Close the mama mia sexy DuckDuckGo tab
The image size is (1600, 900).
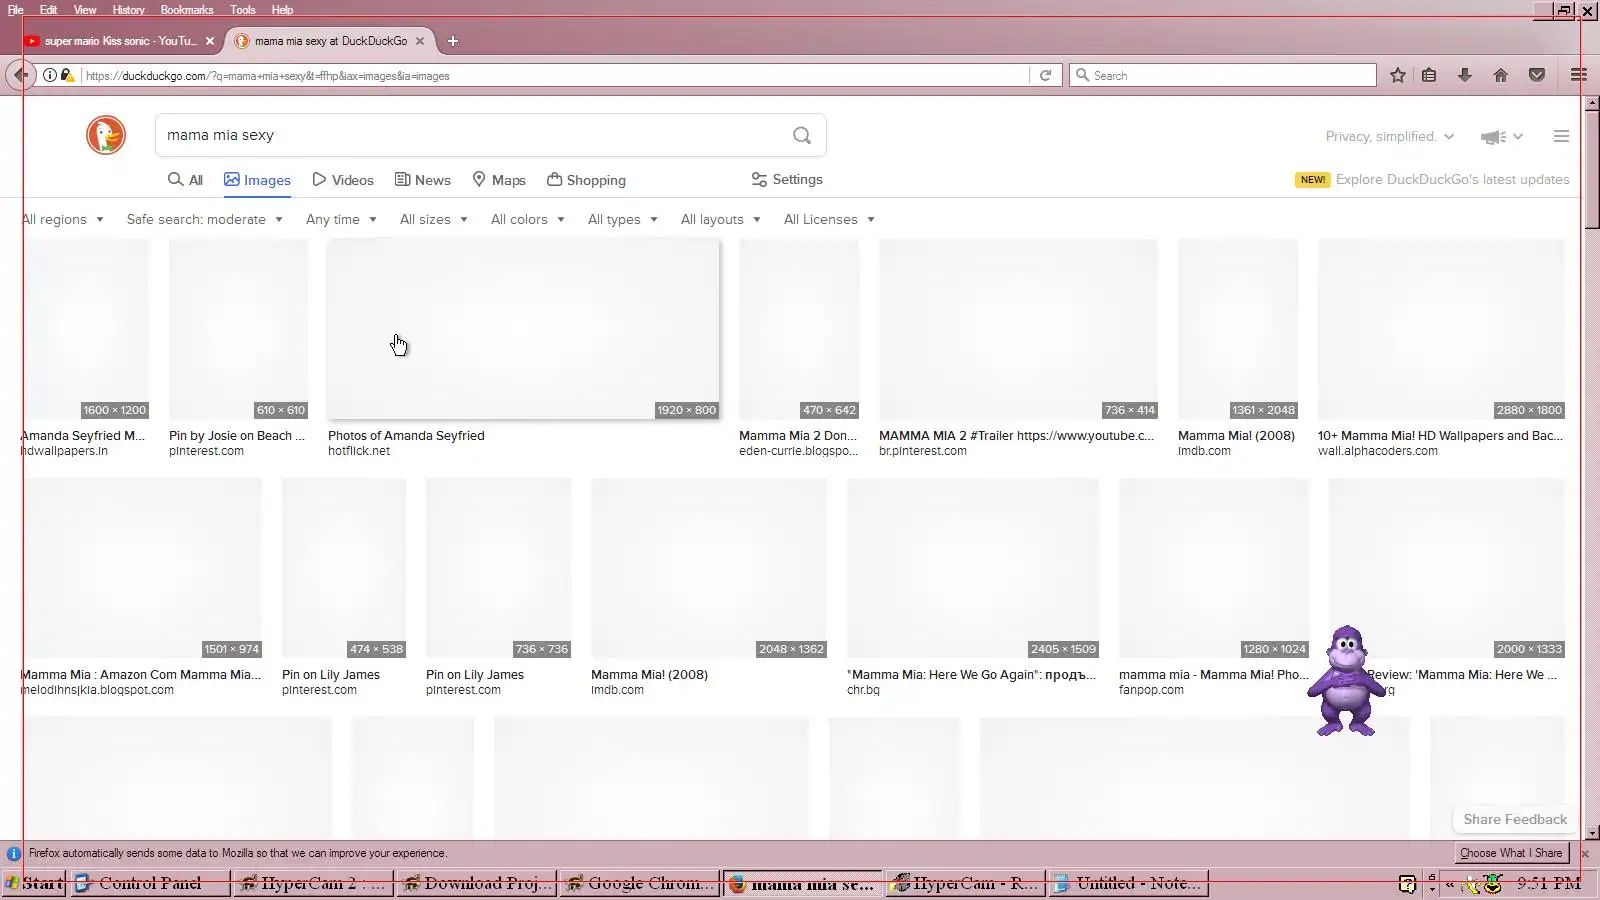[x=420, y=41]
